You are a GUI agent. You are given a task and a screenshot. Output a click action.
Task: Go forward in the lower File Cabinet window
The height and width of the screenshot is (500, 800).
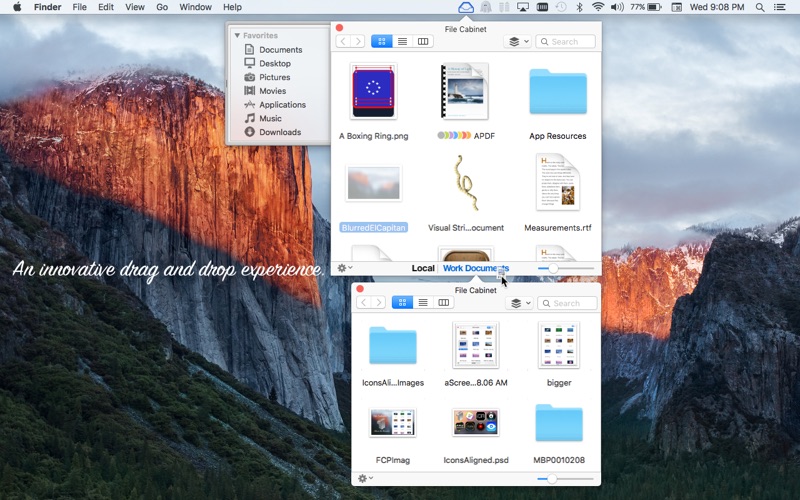tap(377, 303)
